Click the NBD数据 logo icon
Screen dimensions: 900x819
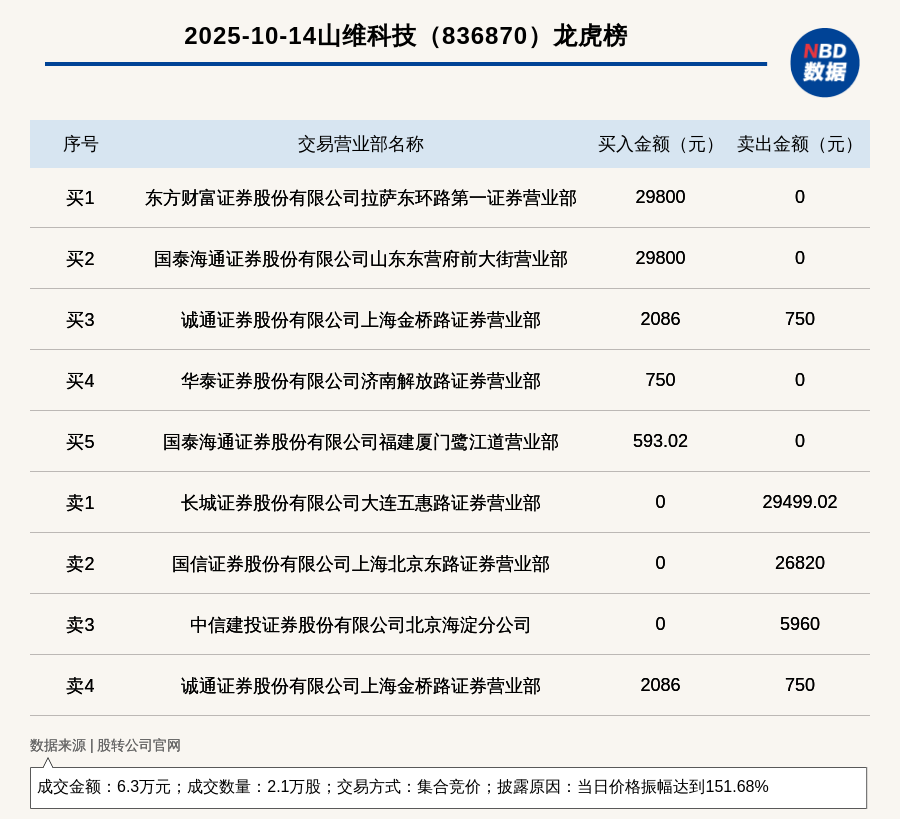click(824, 62)
